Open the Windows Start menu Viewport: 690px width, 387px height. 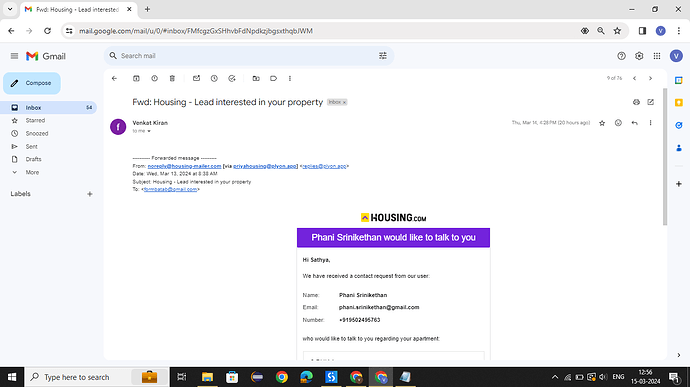[x=12, y=377]
